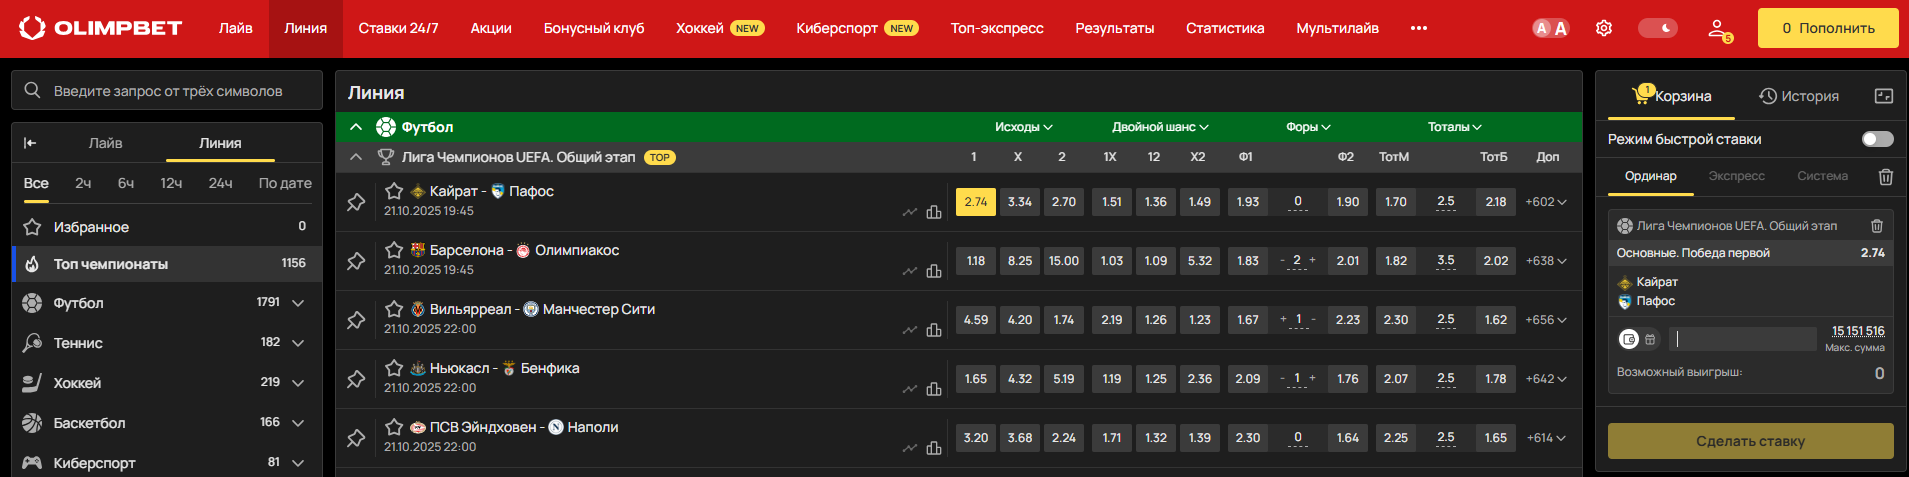Image resolution: width=1909 pixels, height=477 pixels.
Task: Expand +638 additional markets for Барселона
Action: [x=1546, y=261]
